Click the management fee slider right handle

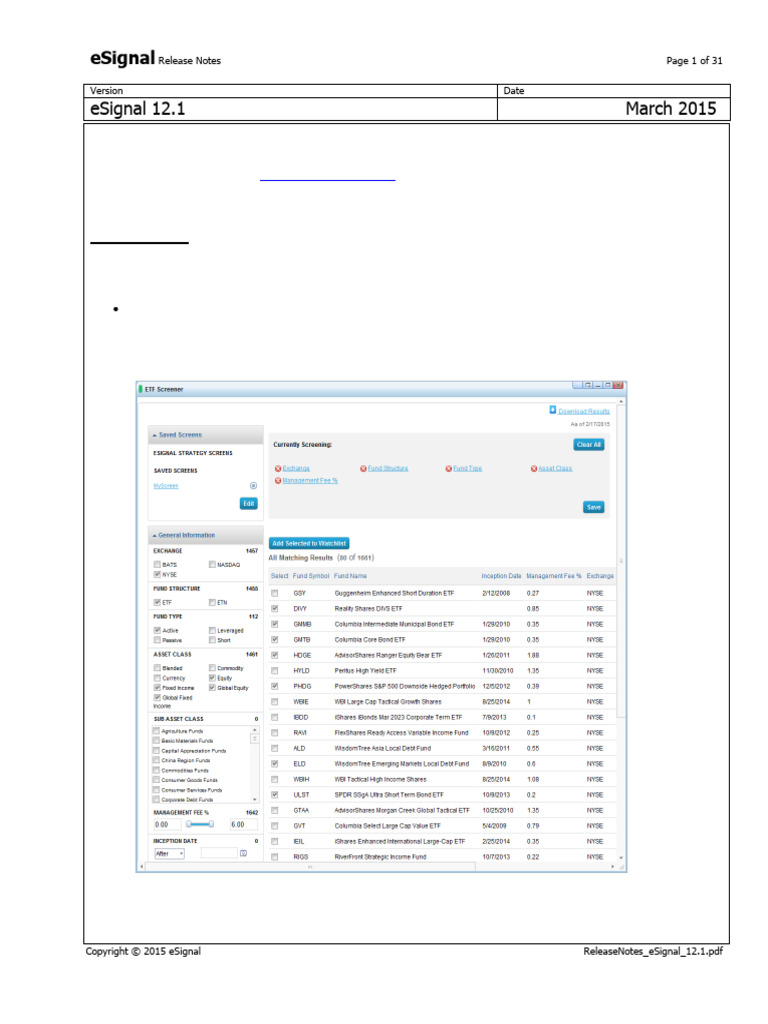click(211, 824)
